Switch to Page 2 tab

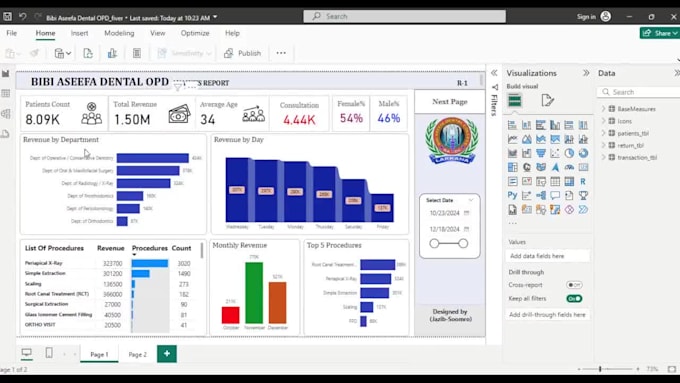(x=137, y=354)
